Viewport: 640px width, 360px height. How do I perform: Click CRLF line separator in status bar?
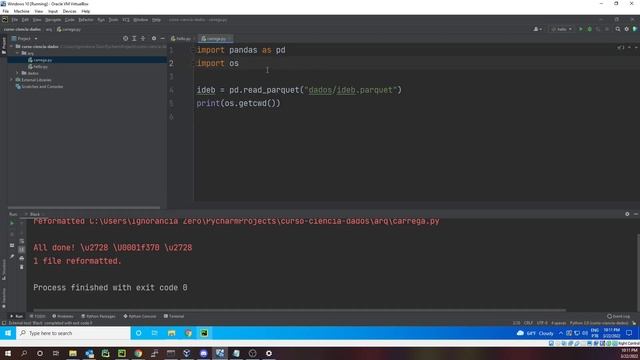(528, 323)
